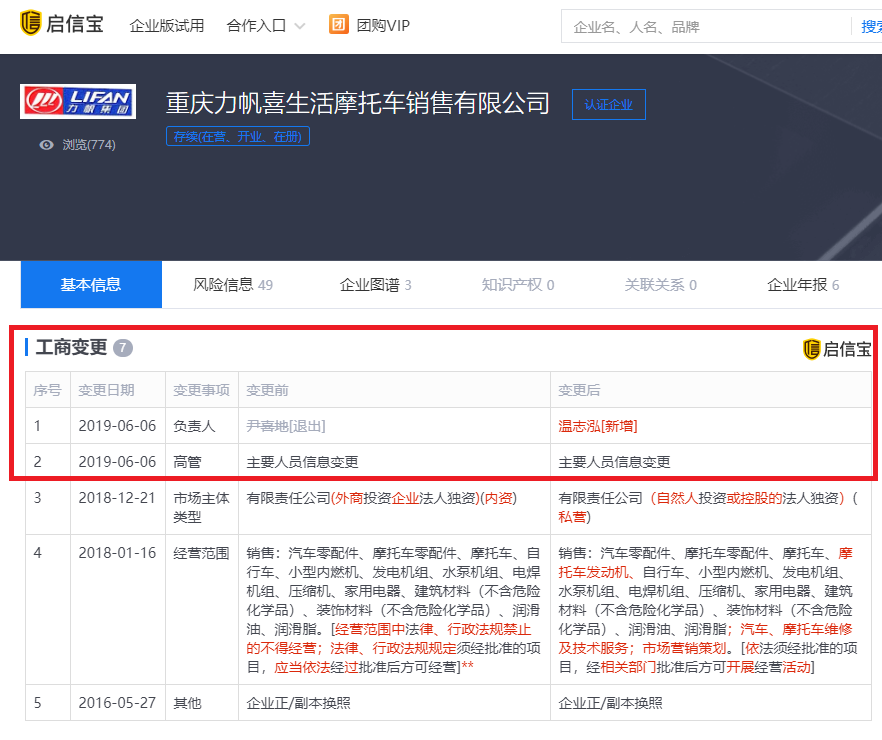Open the 团购VIP link
Screen dimensions: 882x740
pos(383,25)
